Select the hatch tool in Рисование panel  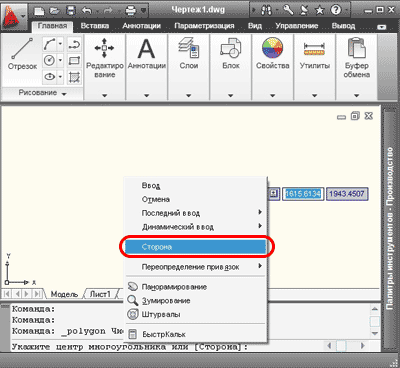pyautogui.click(x=74, y=77)
